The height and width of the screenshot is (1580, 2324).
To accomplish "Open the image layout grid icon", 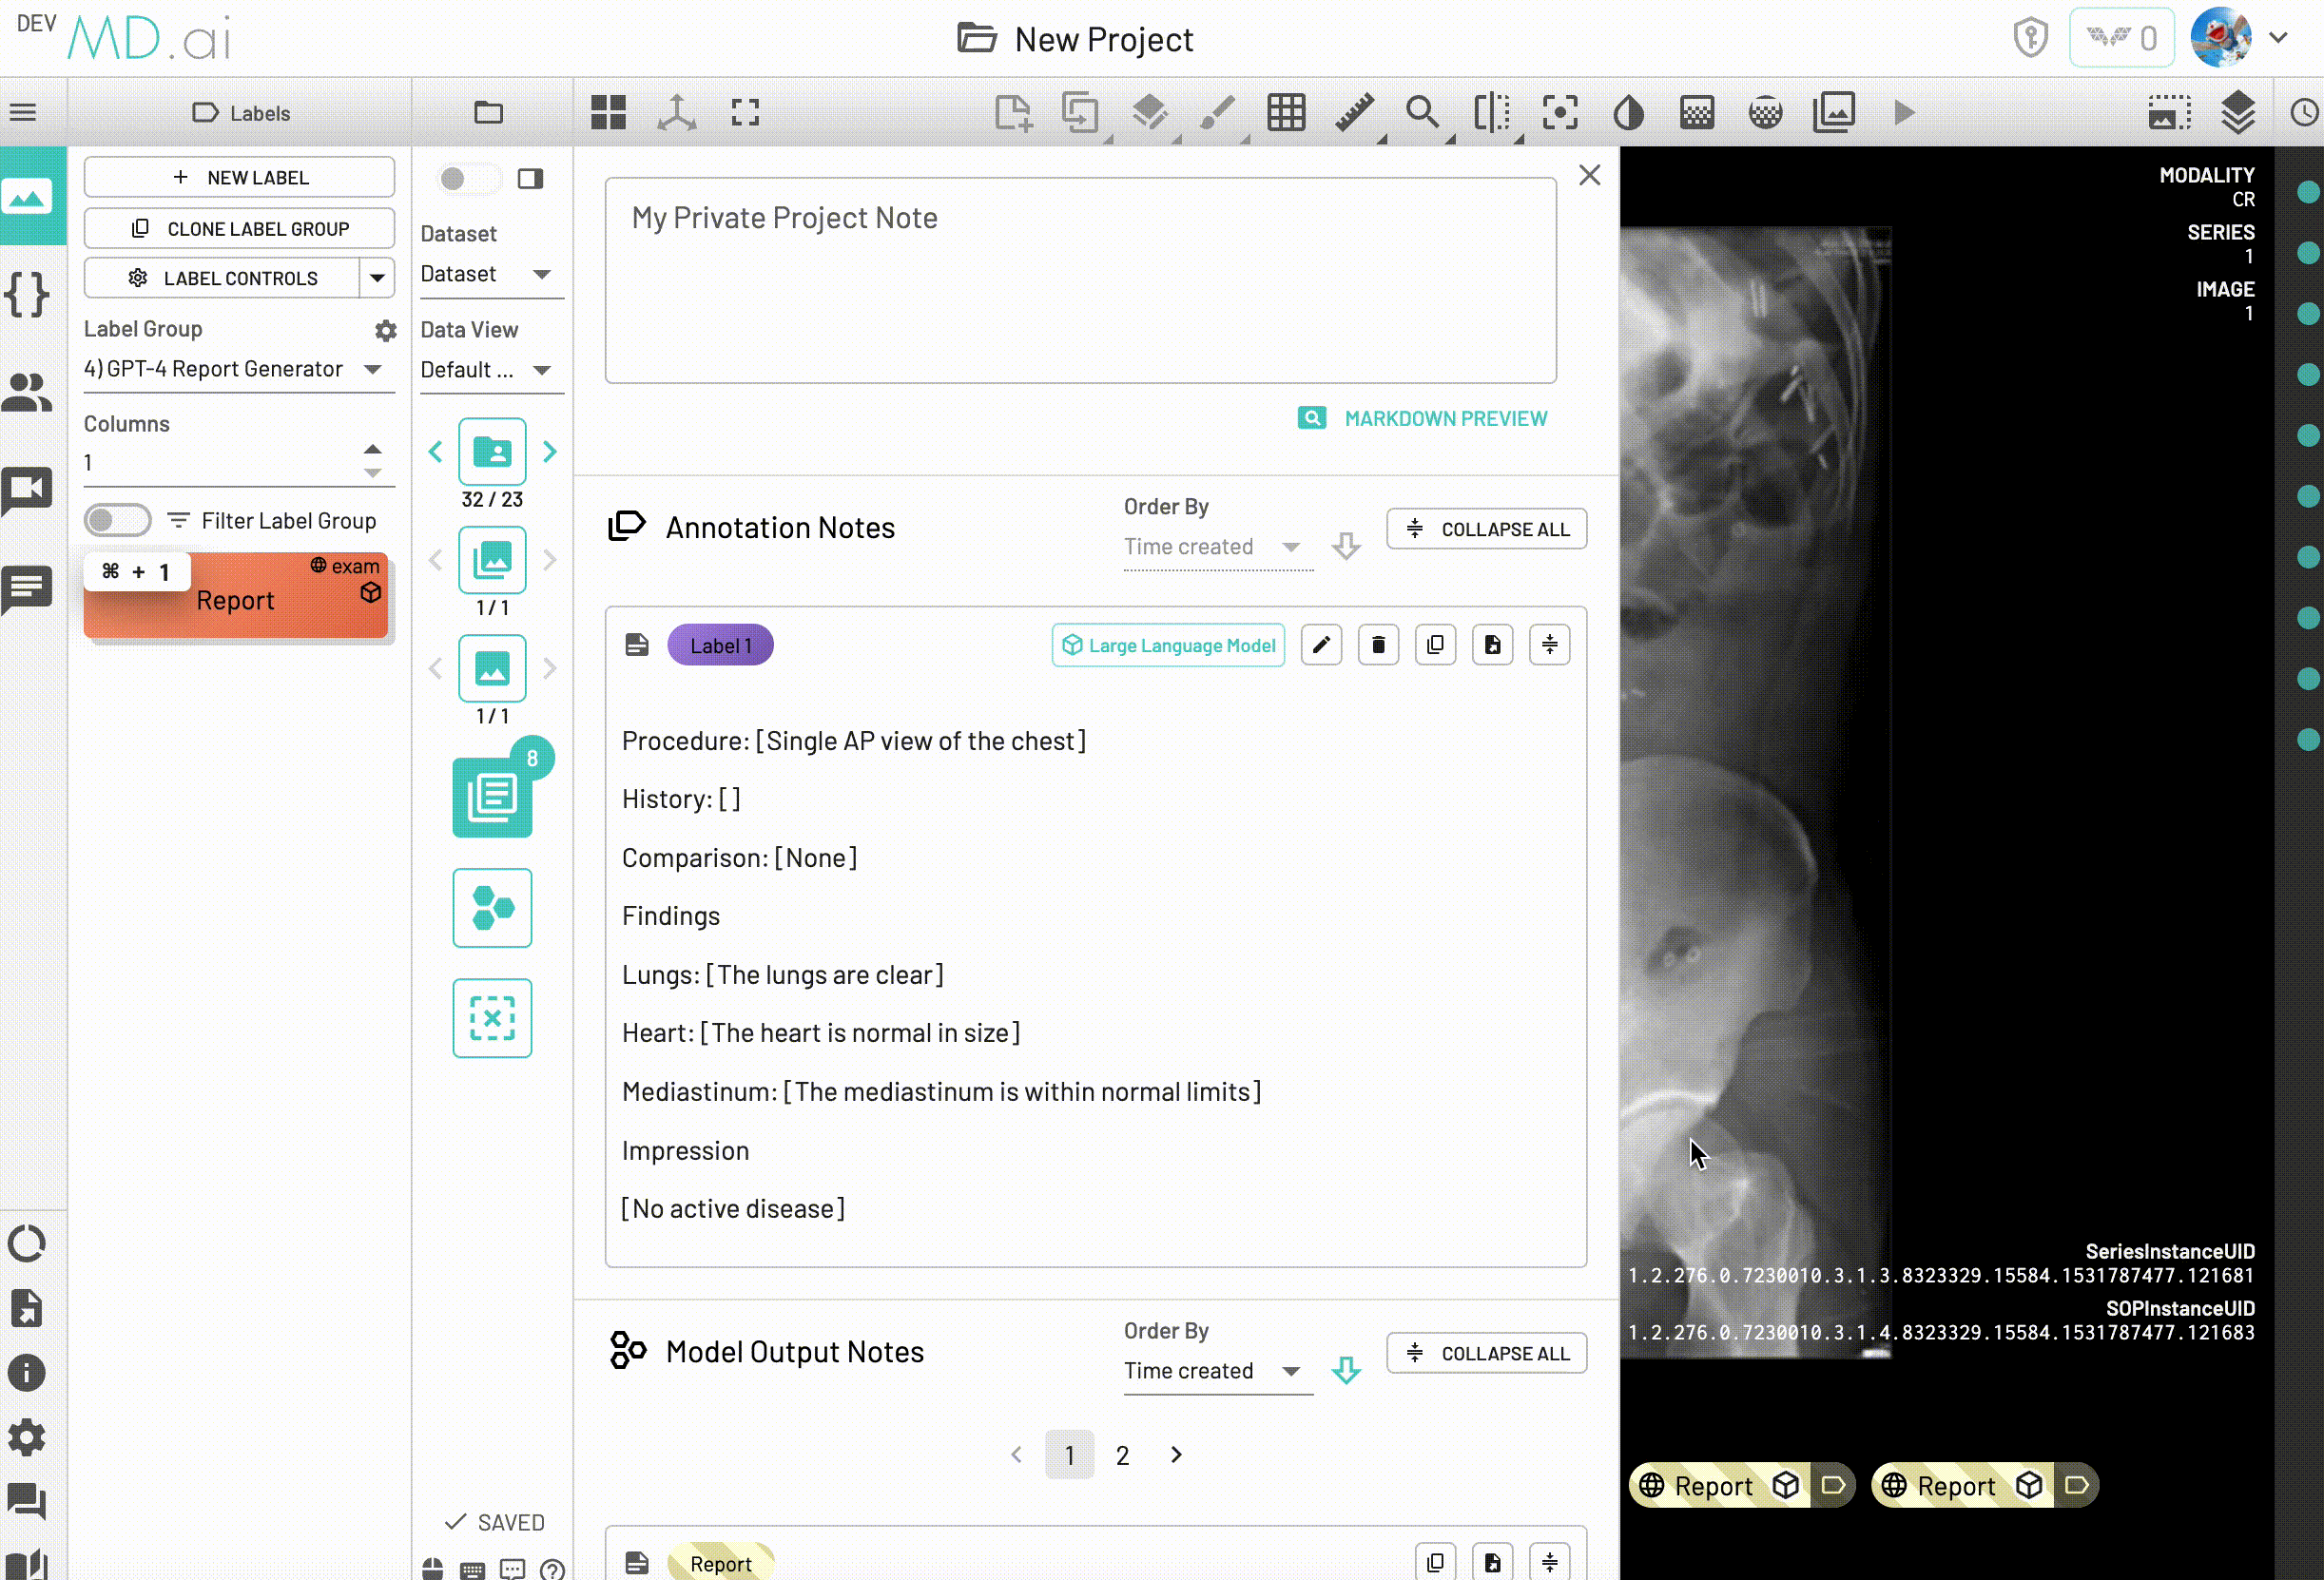I will point(608,113).
